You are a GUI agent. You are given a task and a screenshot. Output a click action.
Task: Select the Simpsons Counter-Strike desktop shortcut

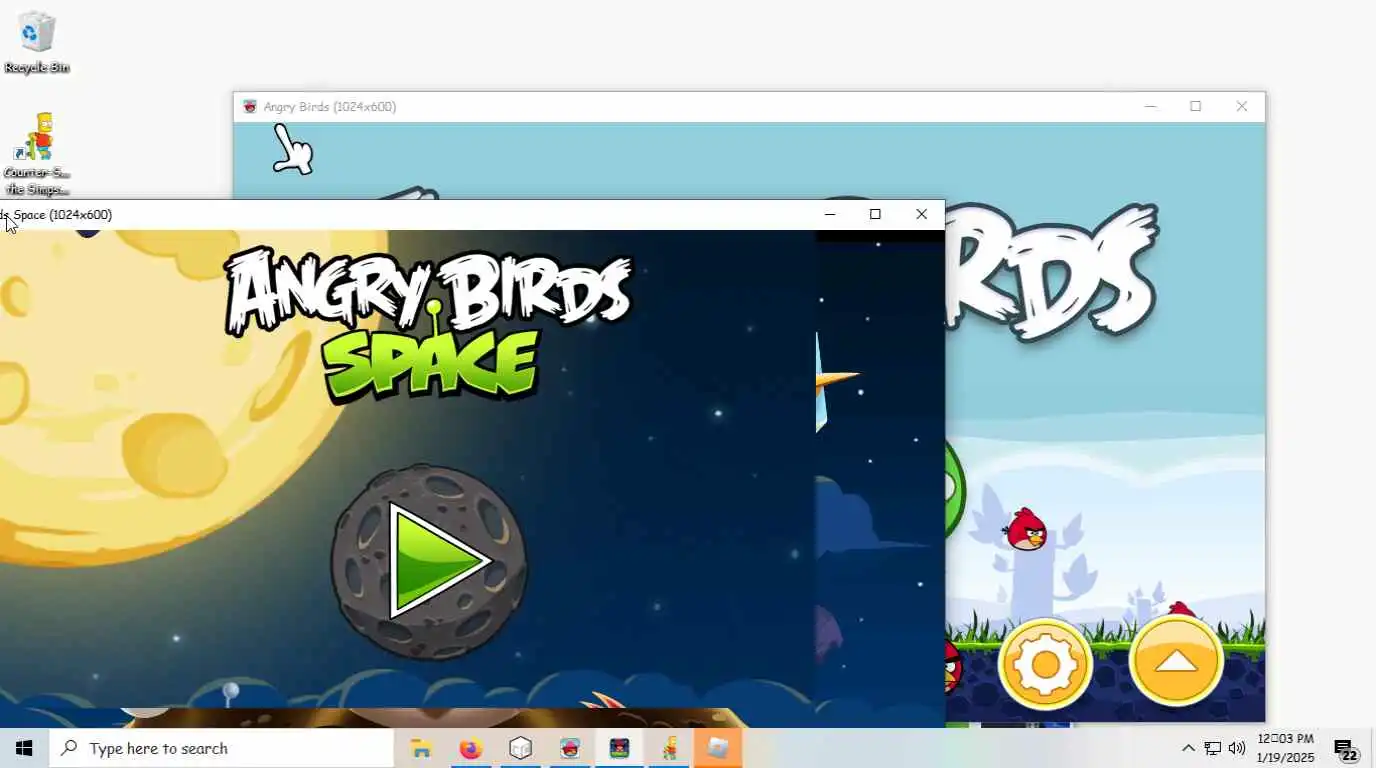click(x=37, y=154)
